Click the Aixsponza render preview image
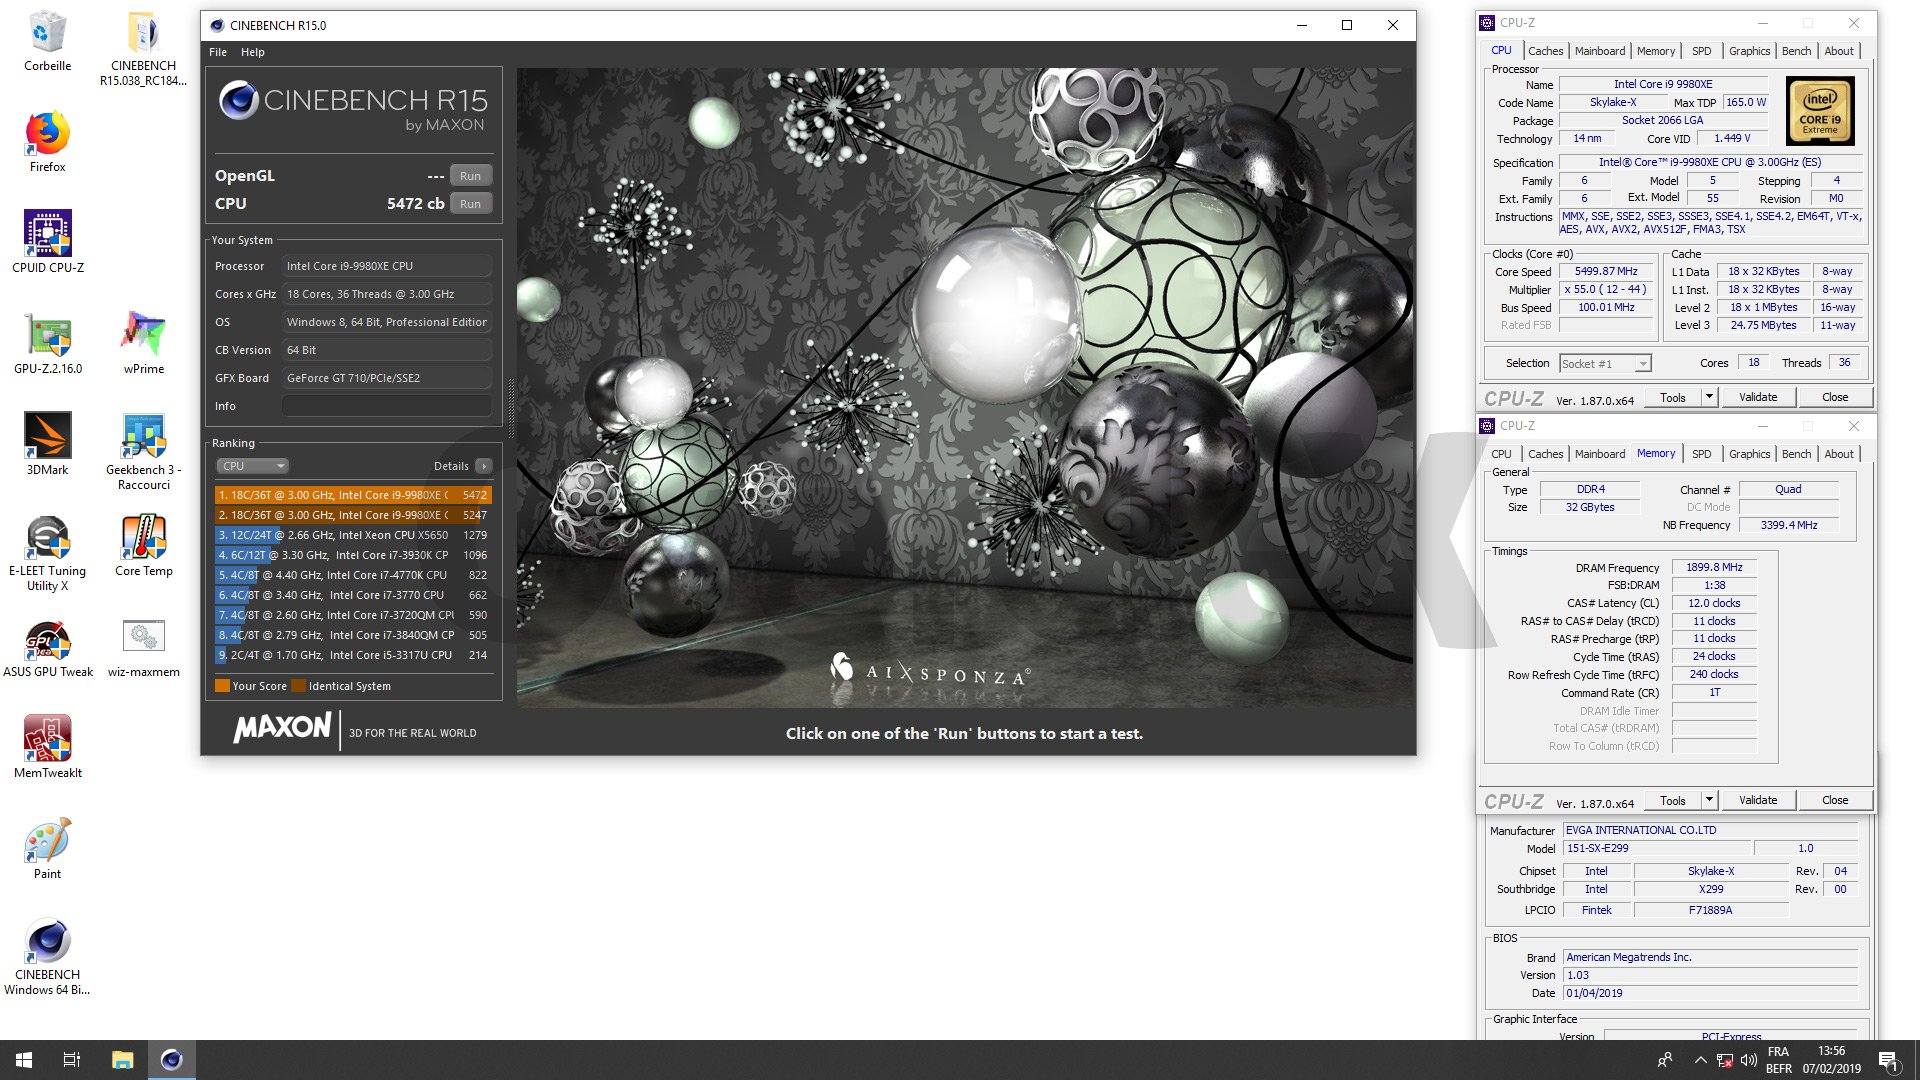 965,388
